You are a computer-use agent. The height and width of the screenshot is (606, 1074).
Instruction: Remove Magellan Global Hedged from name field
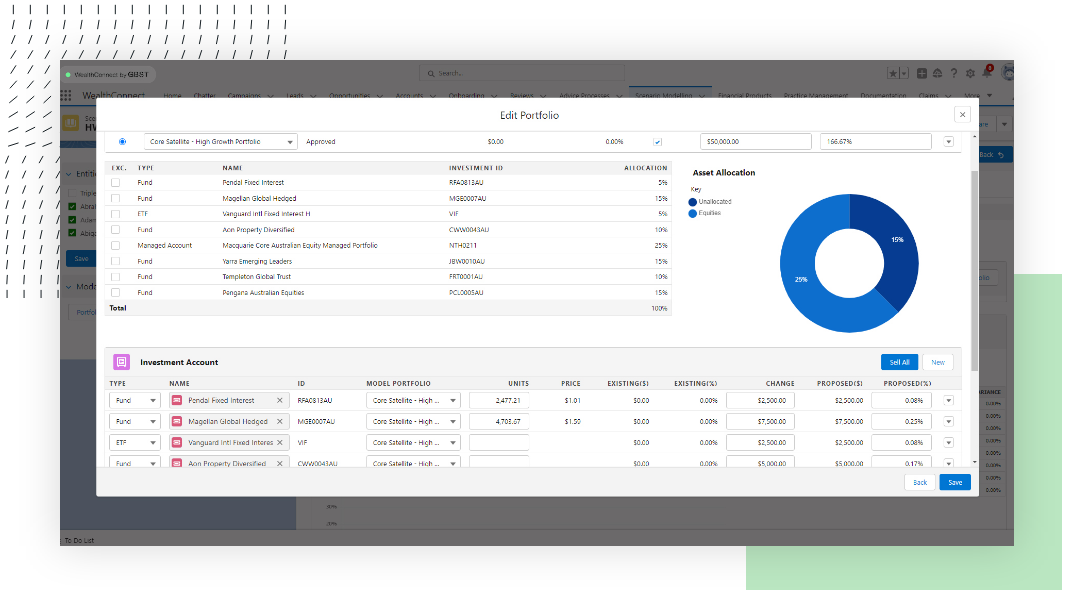click(x=279, y=422)
